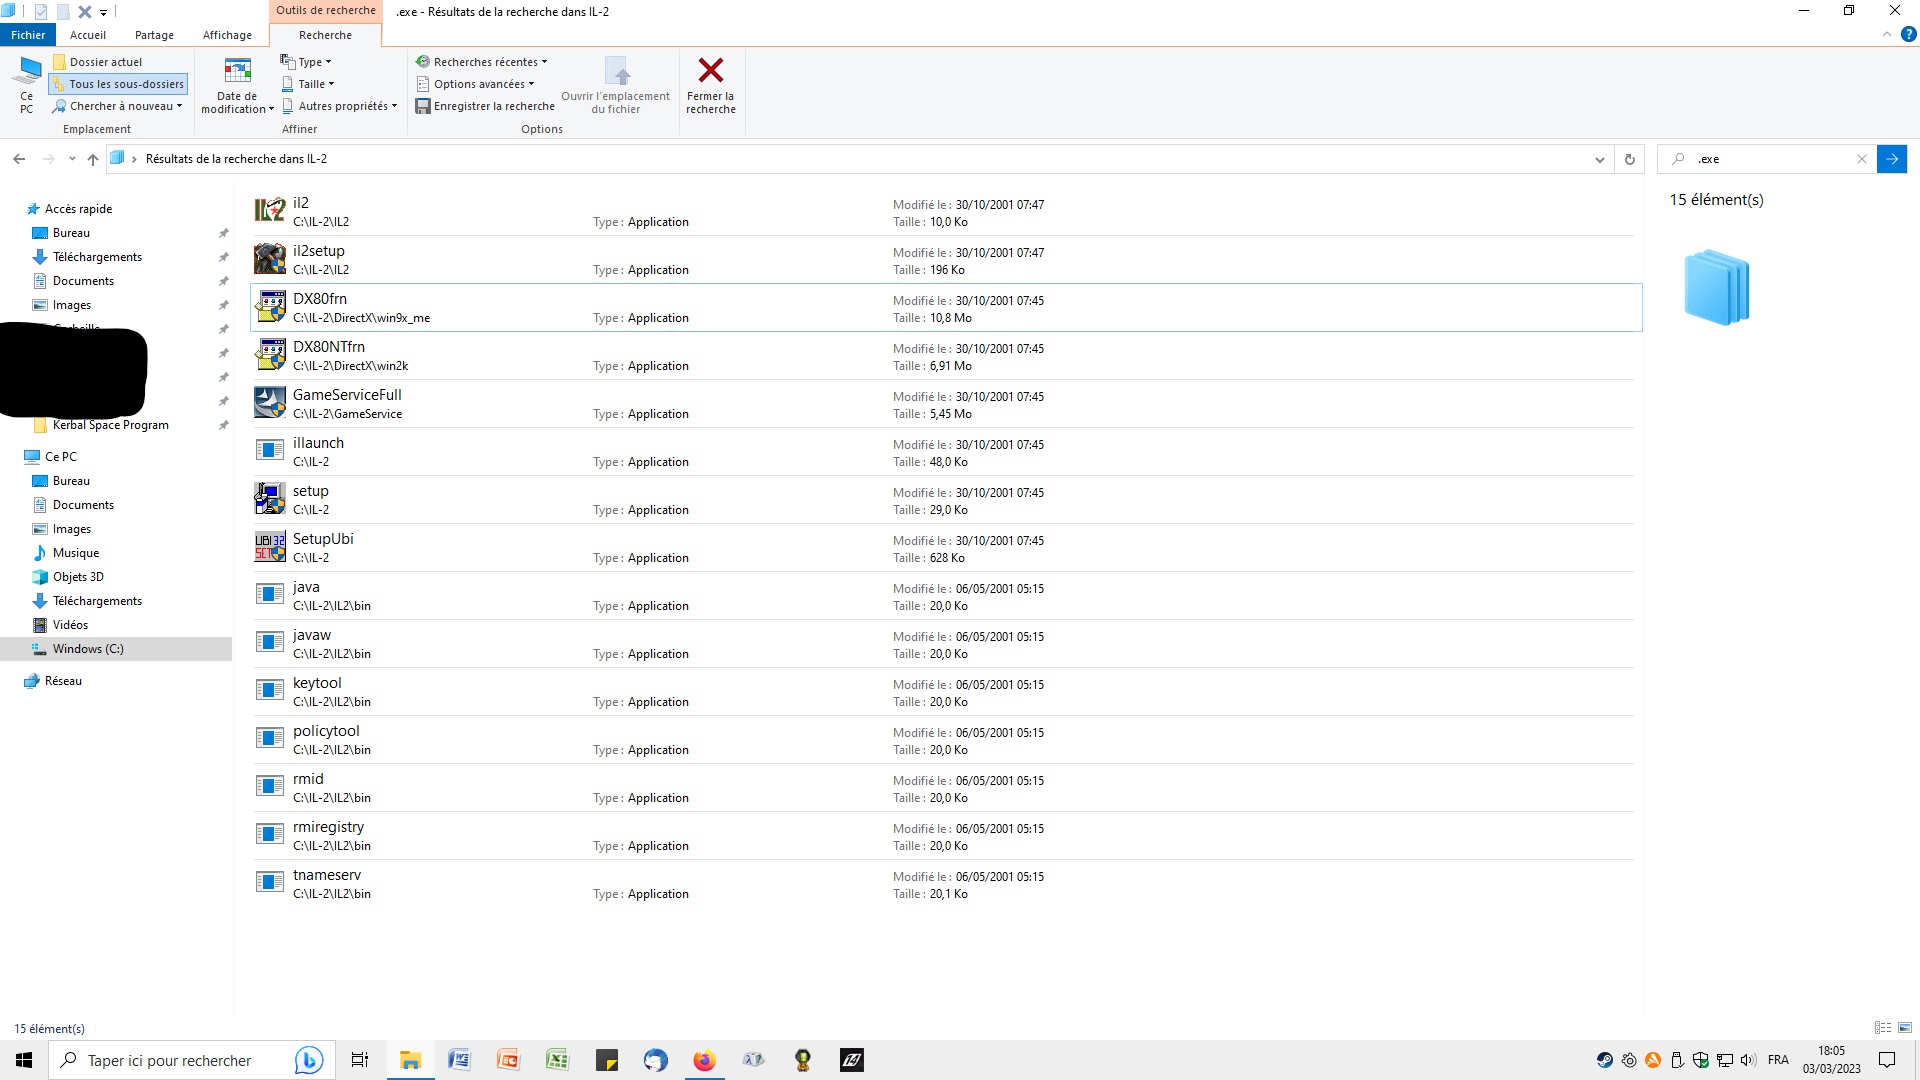Open Accès rapide in navigation pane
This screenshot has height=1080, width=1920.
(78, 209)
